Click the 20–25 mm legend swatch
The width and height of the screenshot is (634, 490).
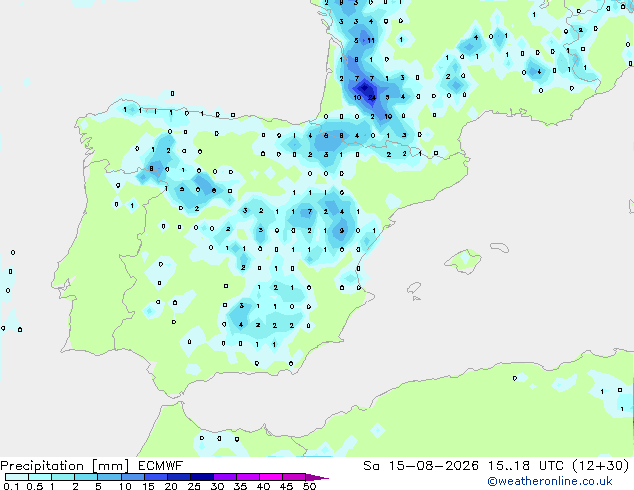point(179,477)
